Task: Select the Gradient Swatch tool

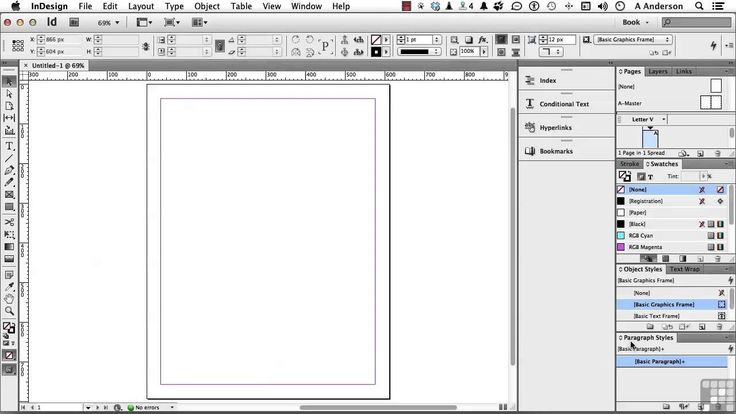Action: click(x=9, y=246)
